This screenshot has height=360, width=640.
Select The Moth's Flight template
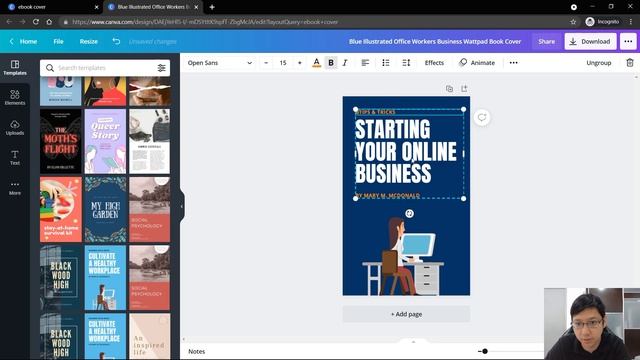click(x=61, y=141)
